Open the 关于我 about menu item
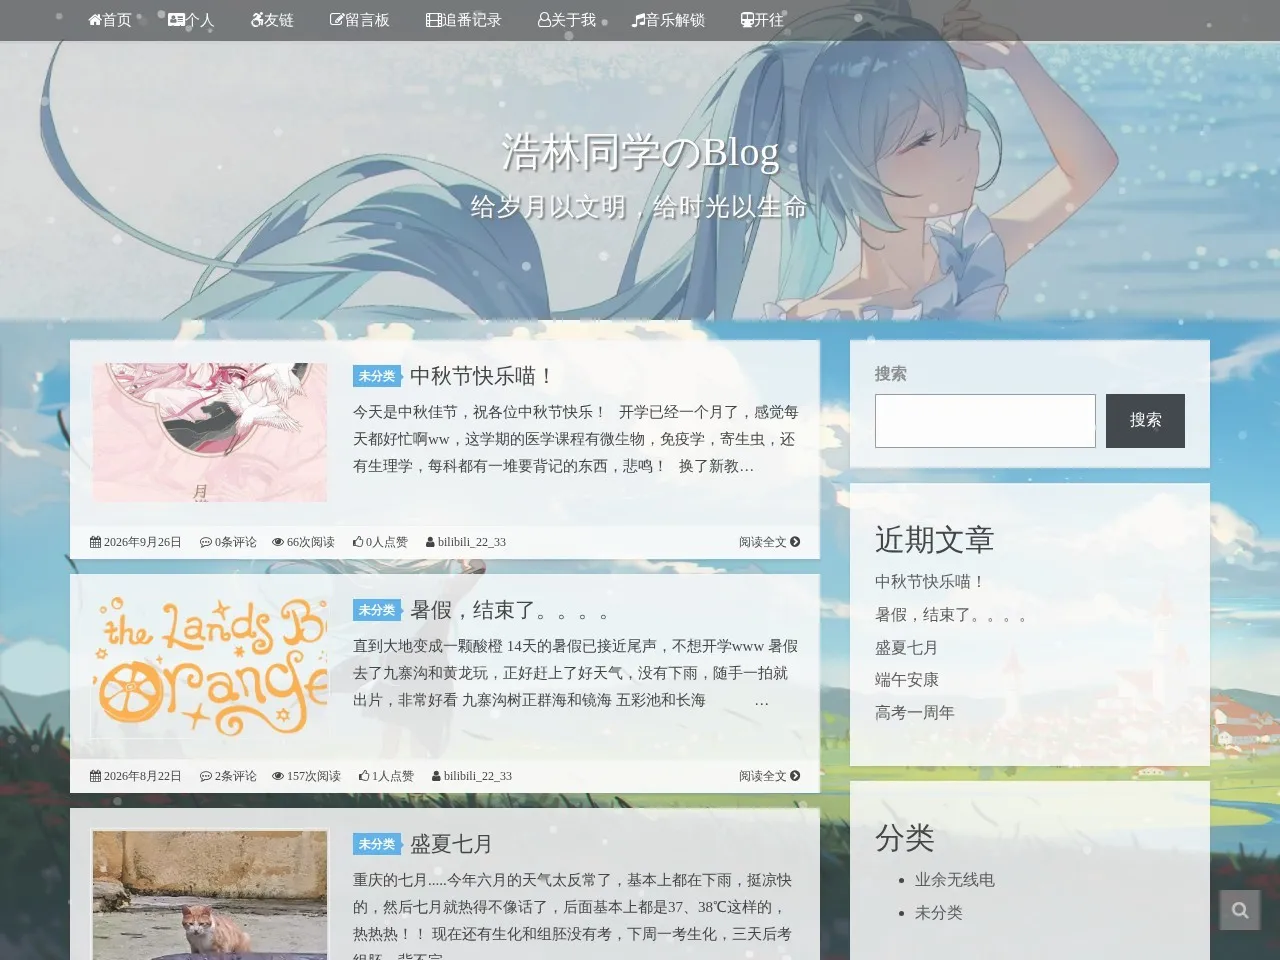 [x=566, y=20]
